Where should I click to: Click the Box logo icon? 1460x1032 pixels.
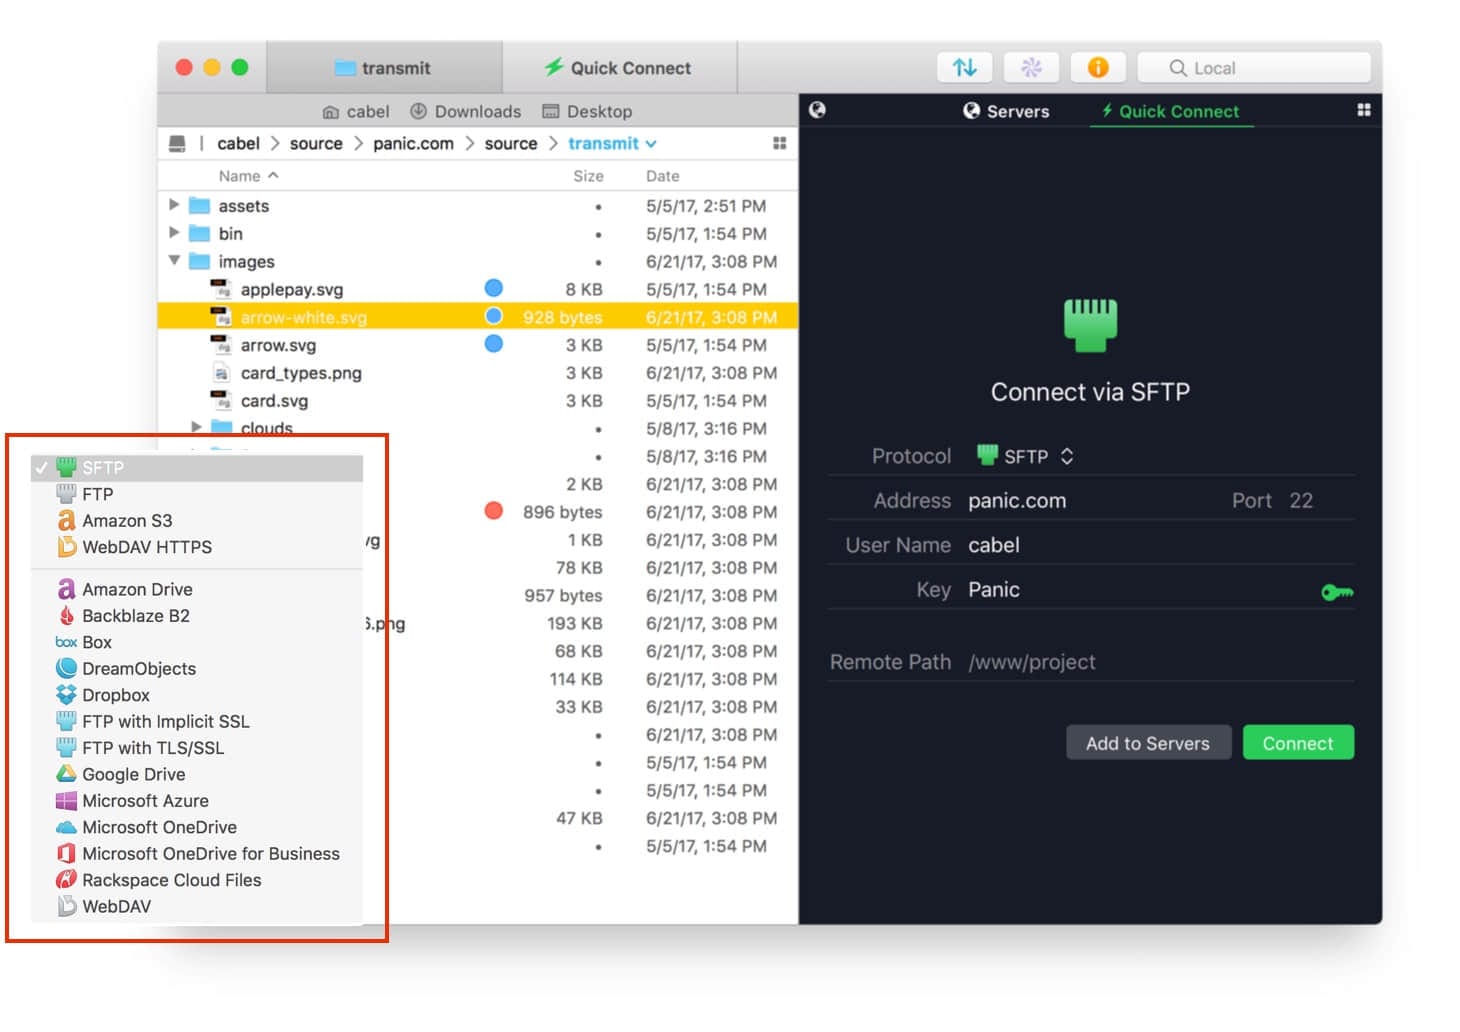click(66, 642)
